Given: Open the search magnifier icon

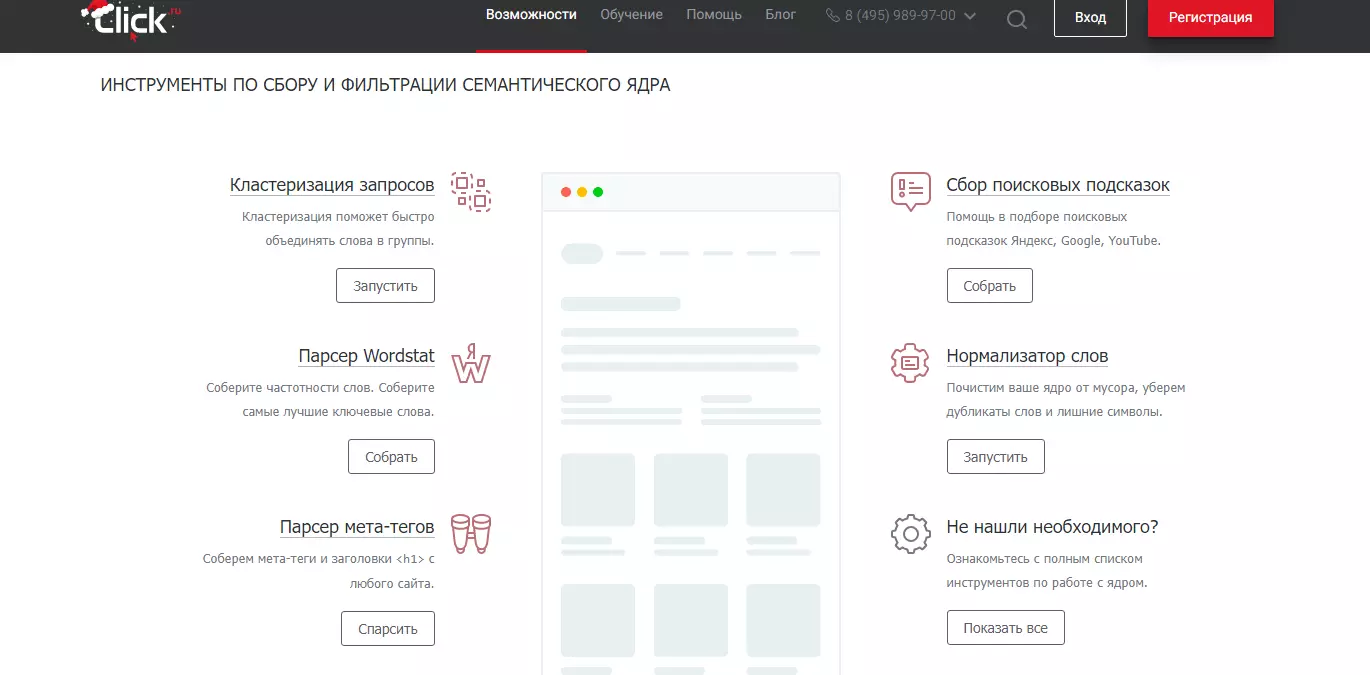Looking at the screenshot, I should (1017, 19).
